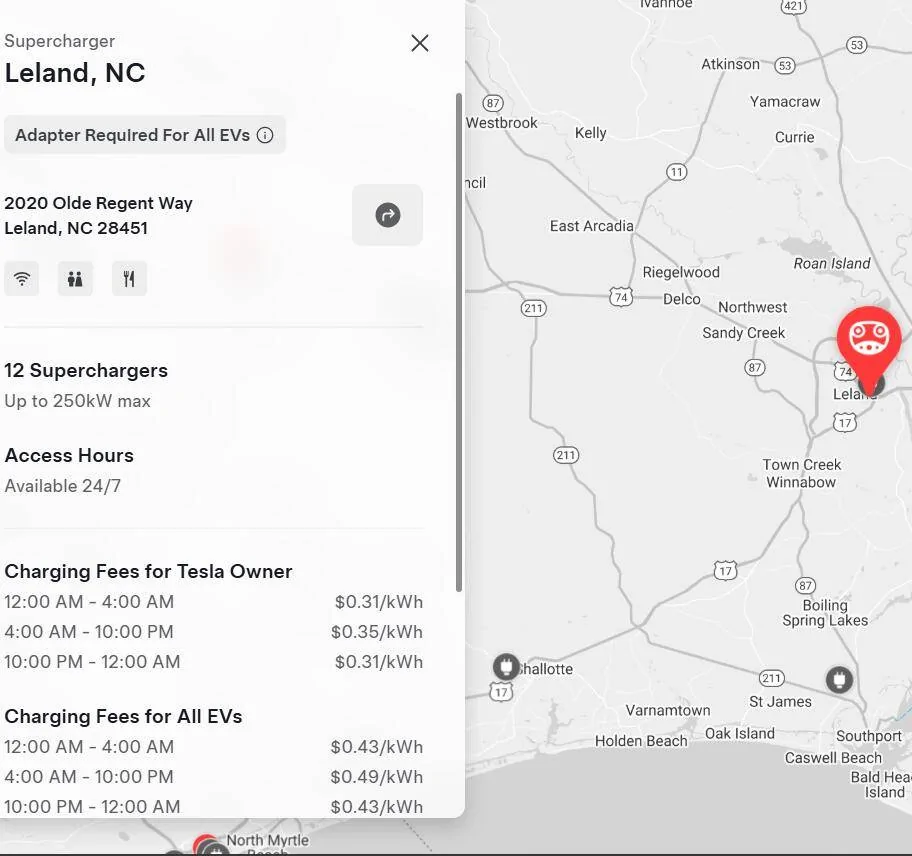Close the Leland Supercharger panel
Image resolution: width=912 pixels, height=856 pixels.
pyautogui.click(x=419, y=43)
